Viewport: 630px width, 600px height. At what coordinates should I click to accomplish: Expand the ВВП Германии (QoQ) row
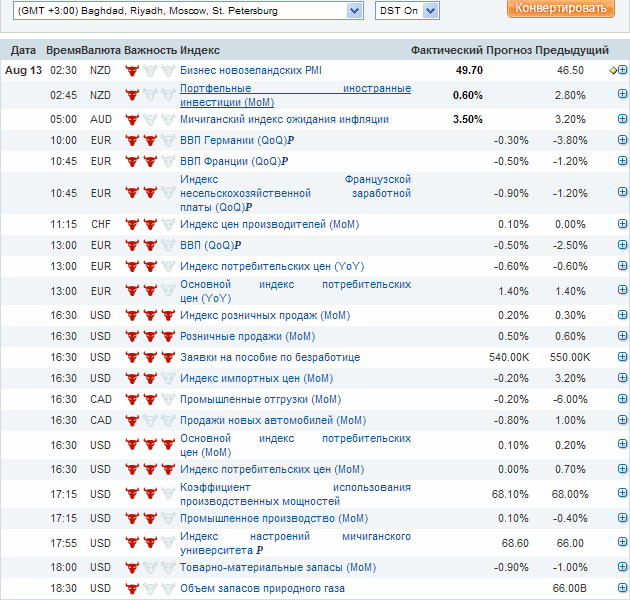tap(622, 139)
